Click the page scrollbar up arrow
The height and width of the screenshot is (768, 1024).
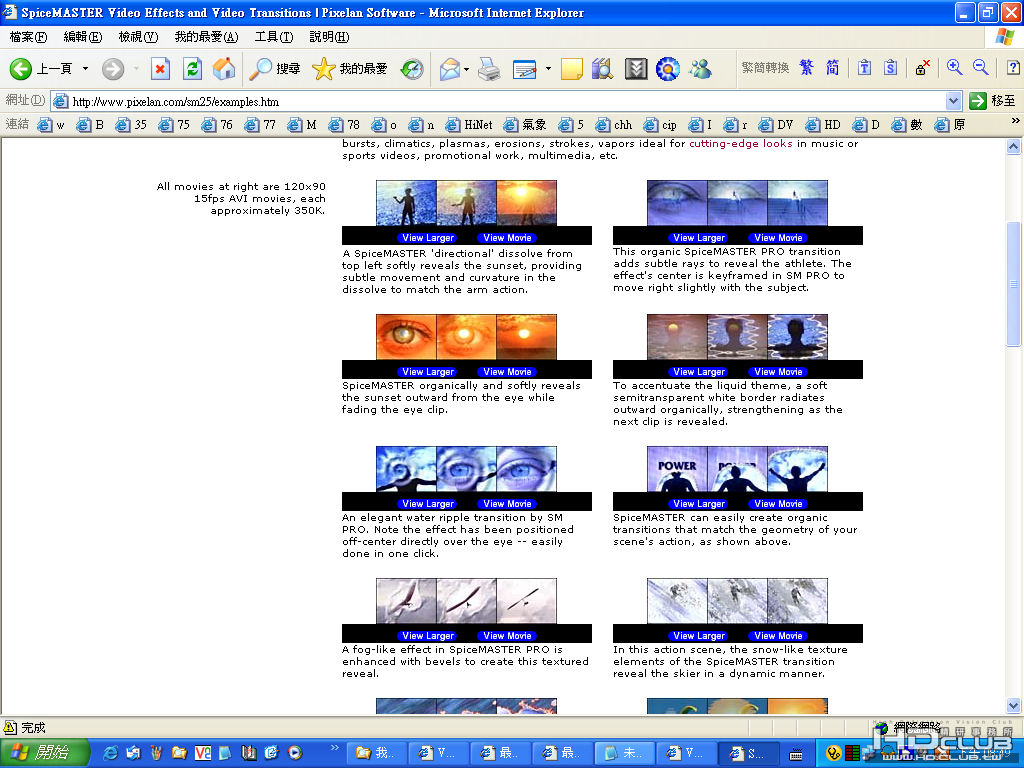click(x=1013, y=146)
